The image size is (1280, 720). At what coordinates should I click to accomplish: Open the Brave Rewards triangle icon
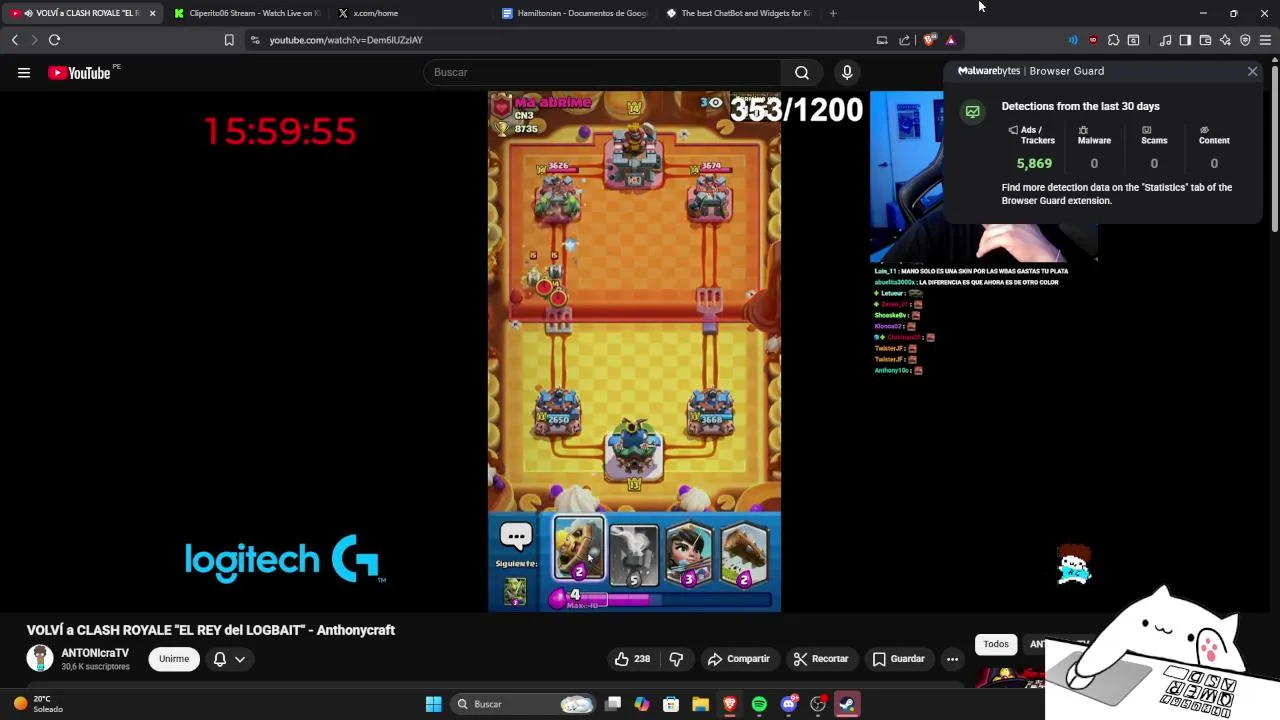(x=951, y=40)
